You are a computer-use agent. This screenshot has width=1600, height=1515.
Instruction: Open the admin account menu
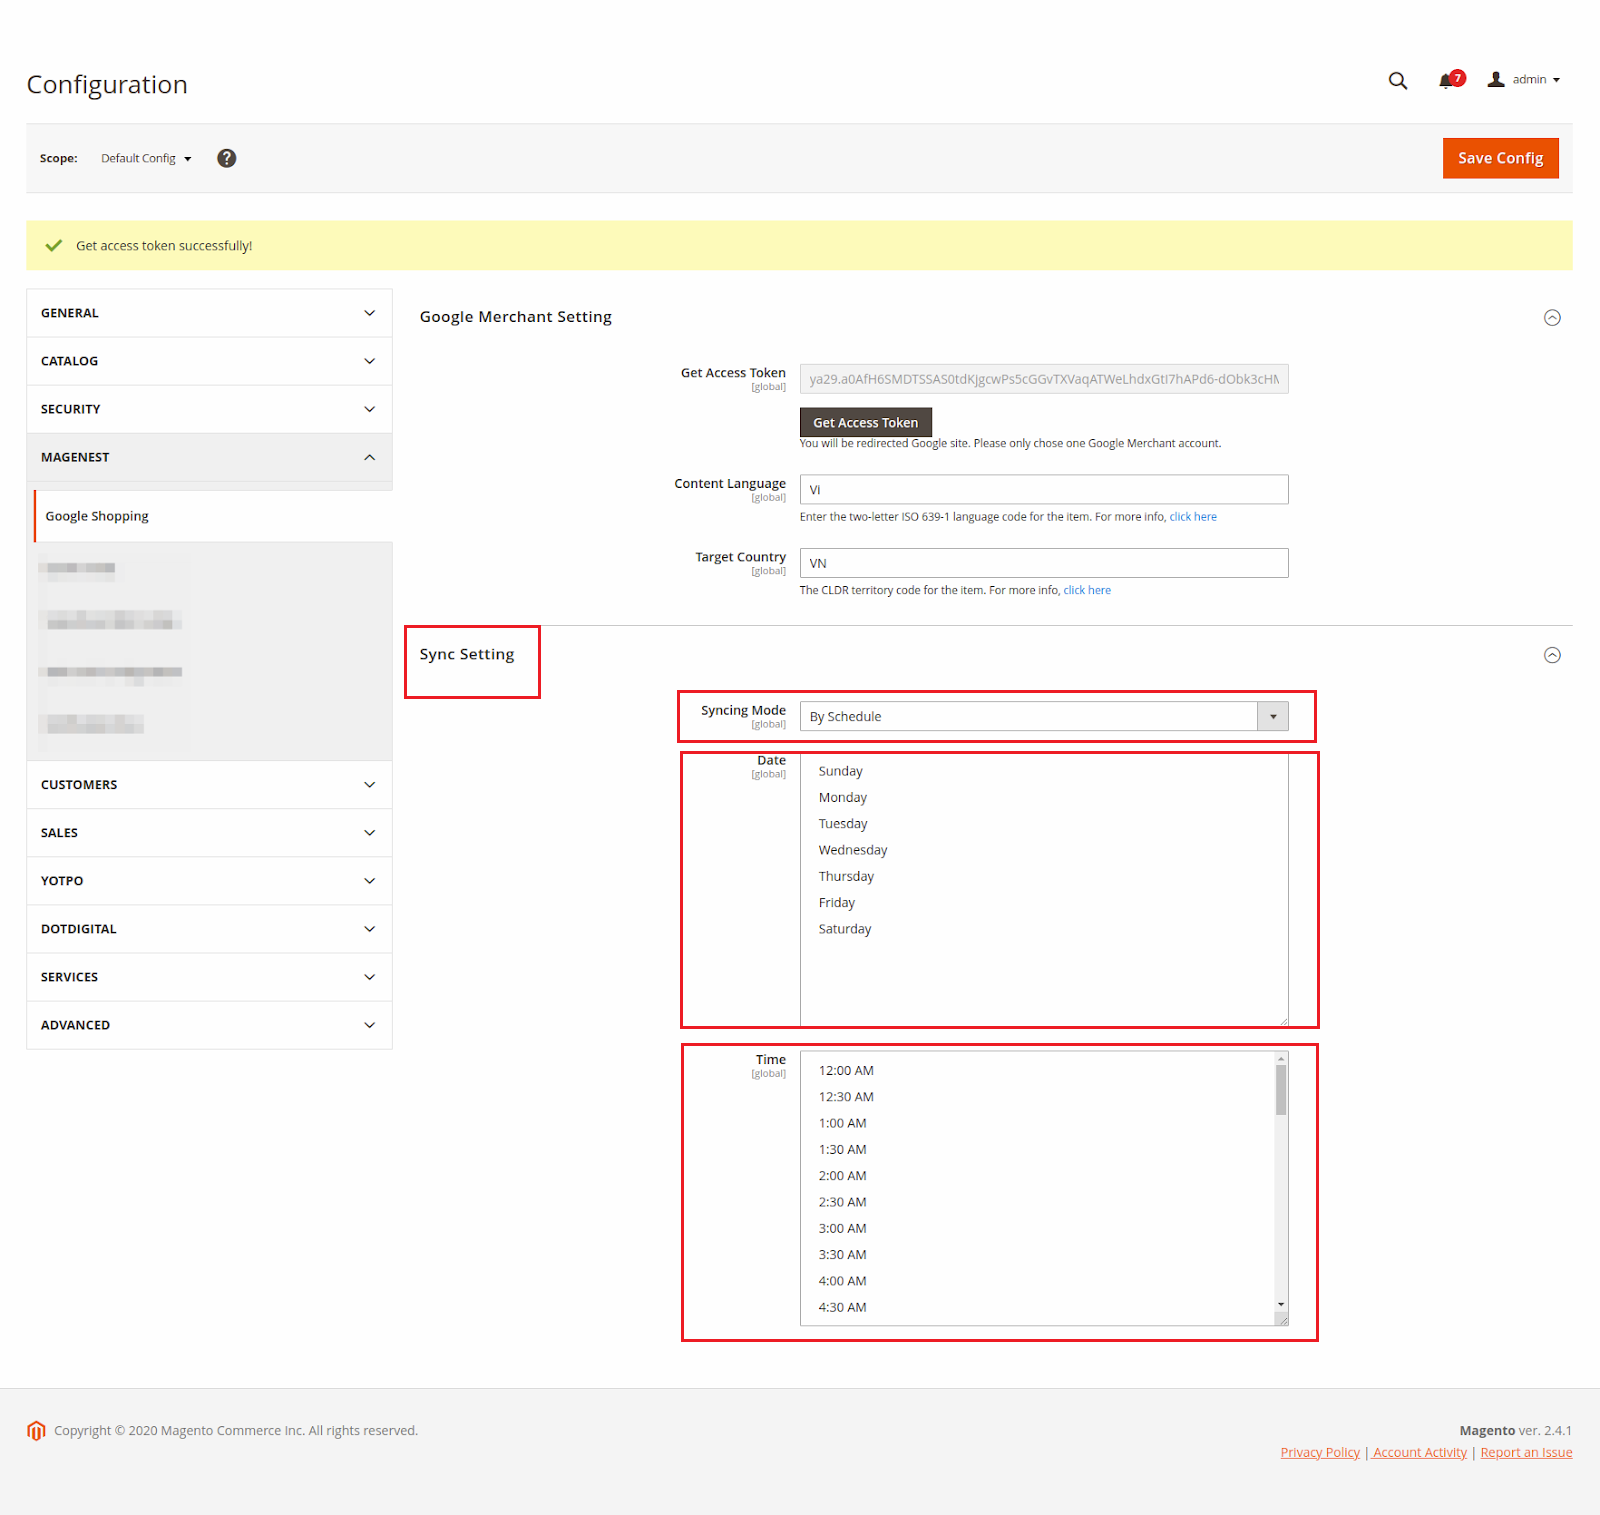pyautogui.click(x=1524, y=80)
